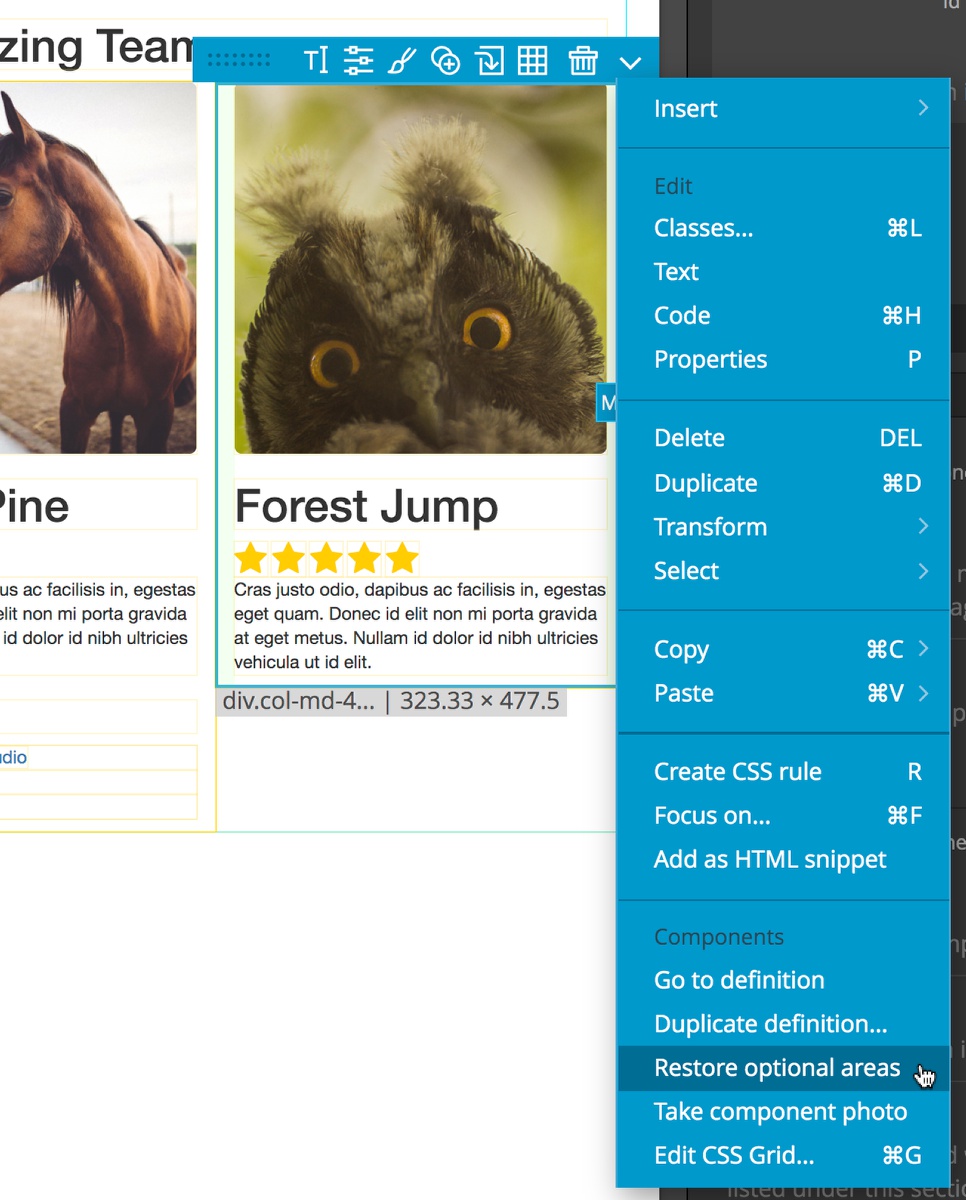
Task: Select Create CSS rule
Action: pos(783,771)
